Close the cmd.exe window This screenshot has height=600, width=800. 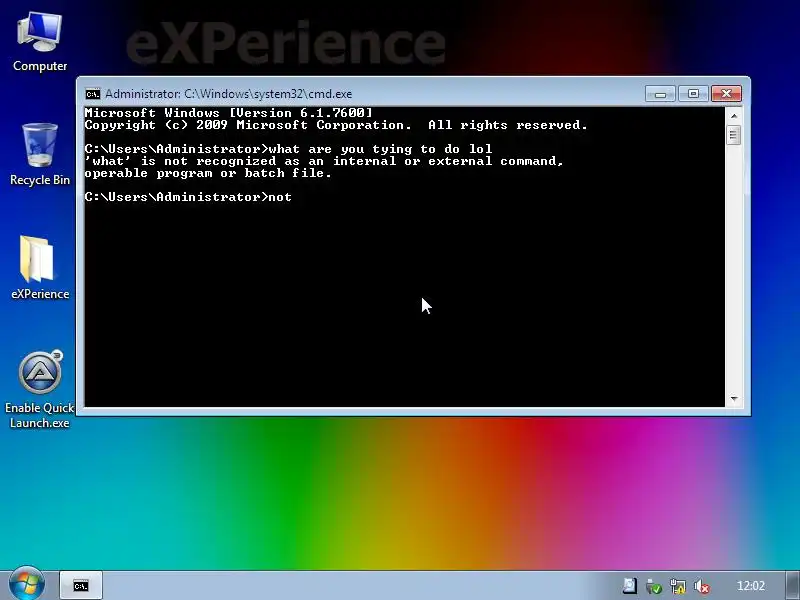726,94
